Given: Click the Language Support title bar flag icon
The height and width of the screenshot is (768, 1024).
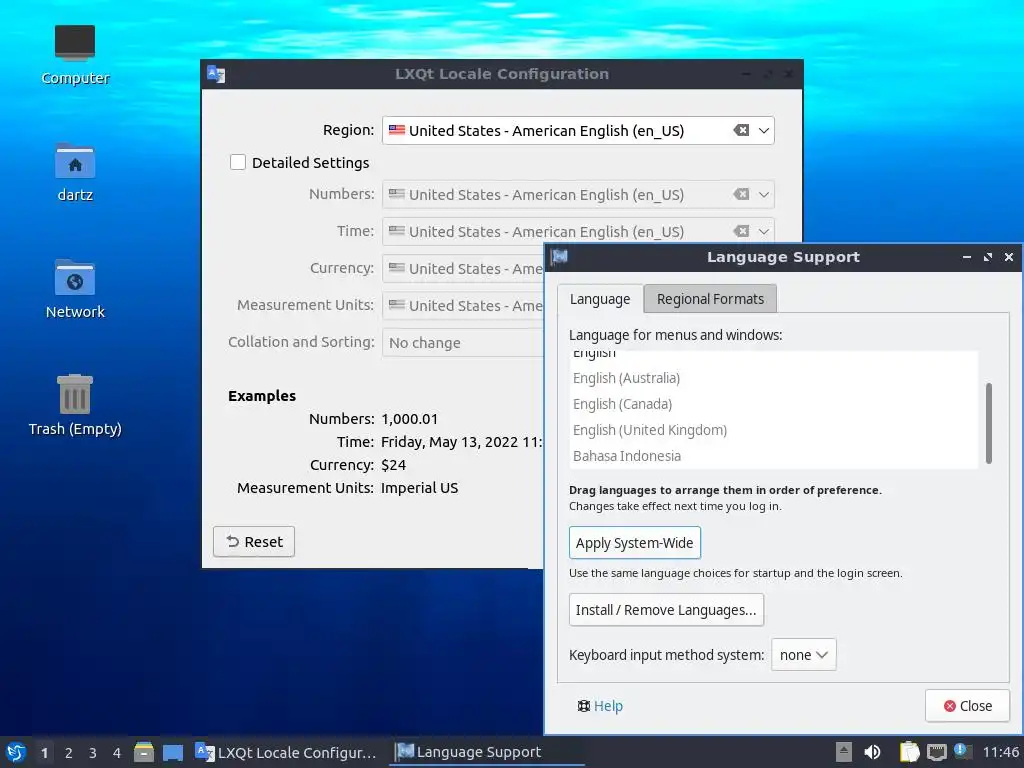Looking at the screenshot, I should [560, 257].
